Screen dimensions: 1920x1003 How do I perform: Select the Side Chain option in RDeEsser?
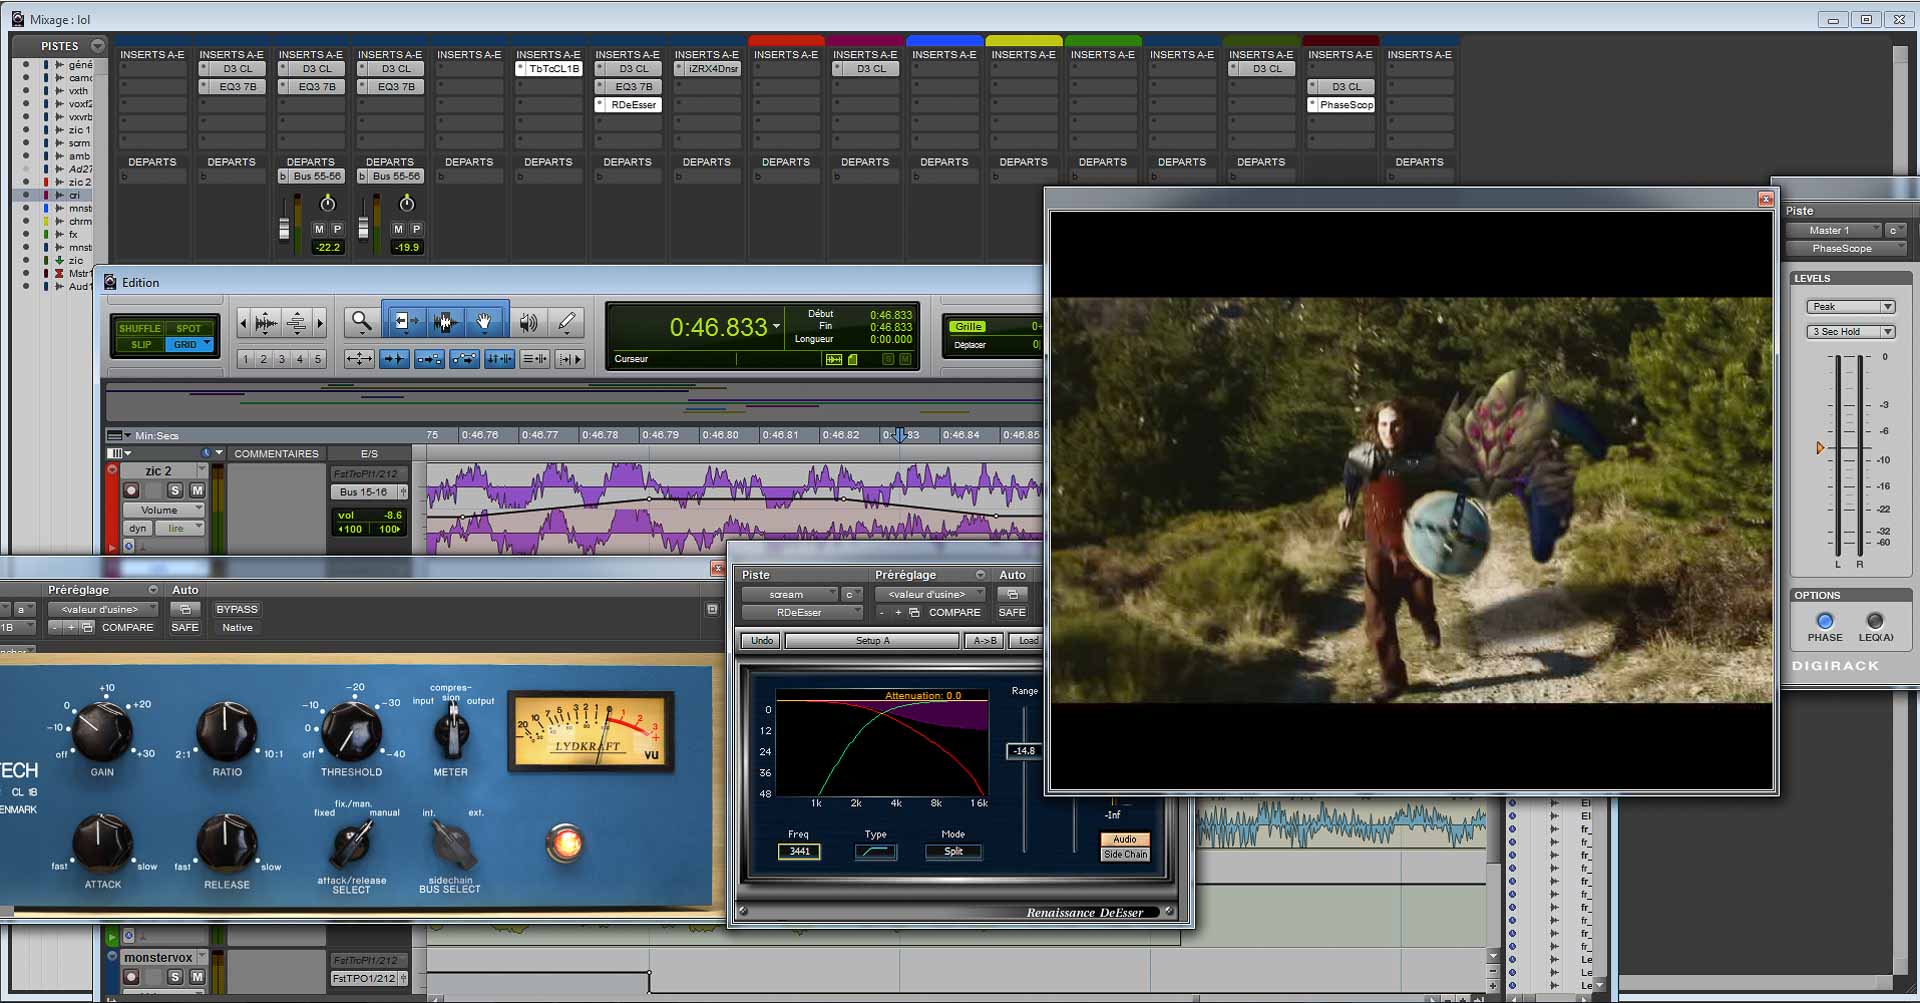pyautogui.click(x=1125, y=854)
